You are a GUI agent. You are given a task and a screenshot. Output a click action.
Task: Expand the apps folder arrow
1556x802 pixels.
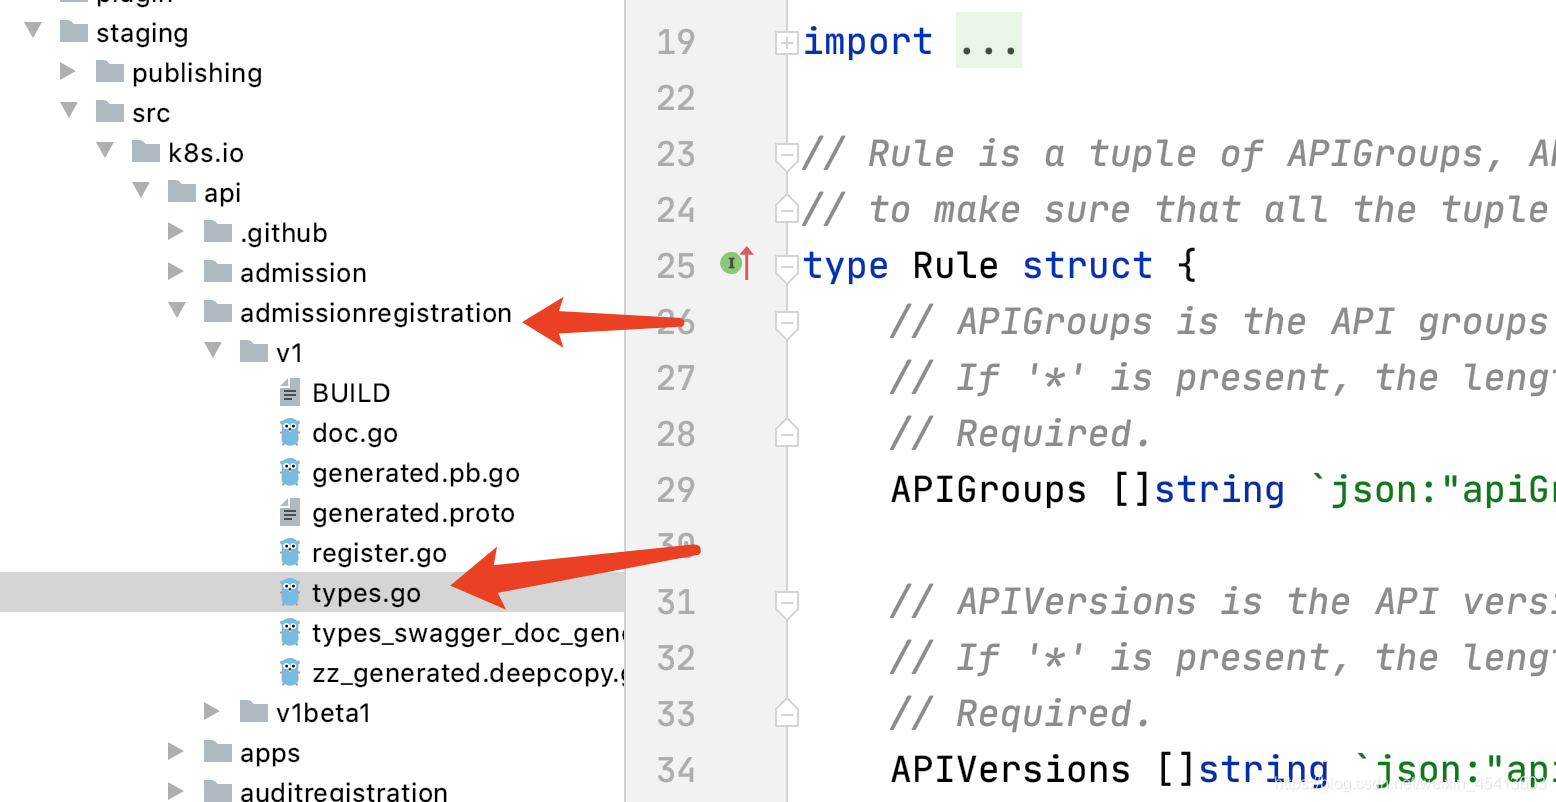(176, 751)
